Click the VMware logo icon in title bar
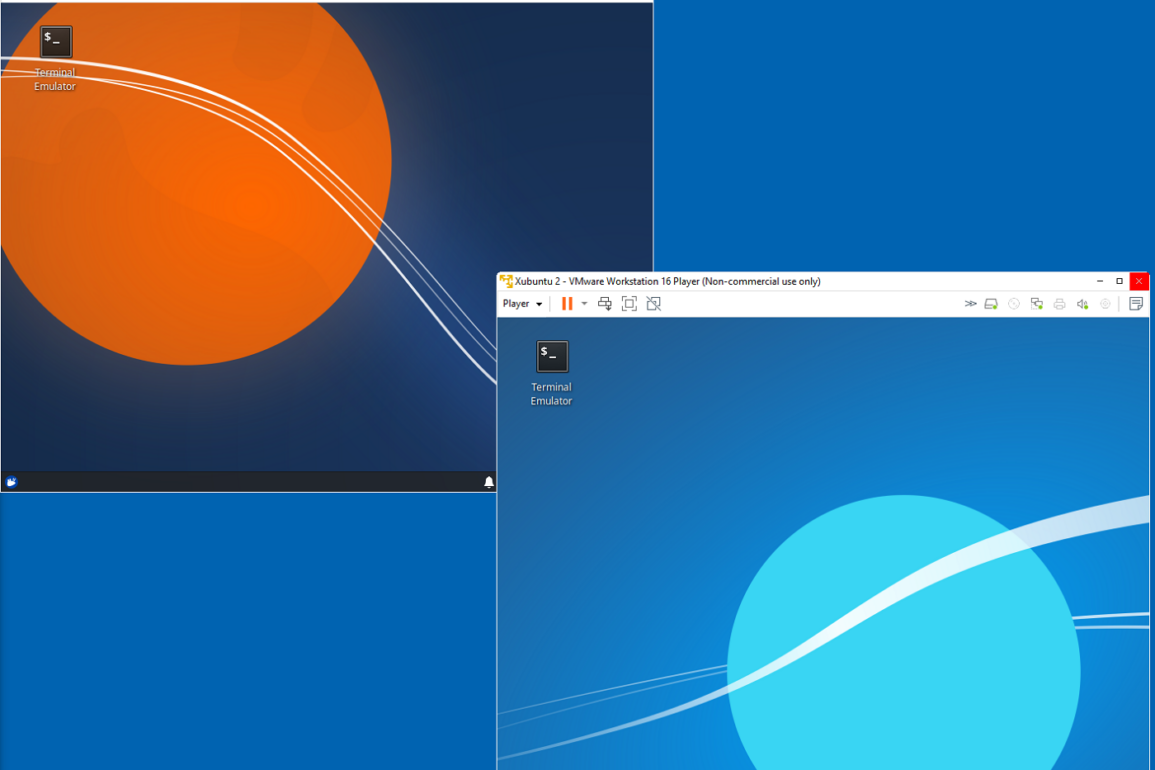Screen dimensions: 1155x770 pyautogui.click(x=506, y=281)
